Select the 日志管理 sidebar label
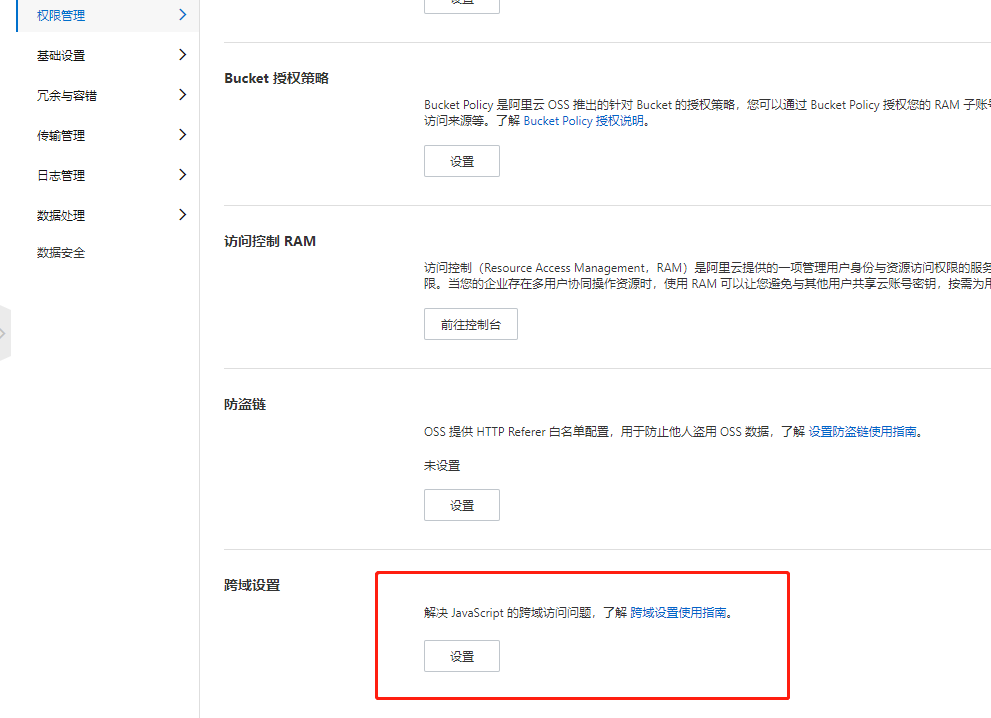 61,176
